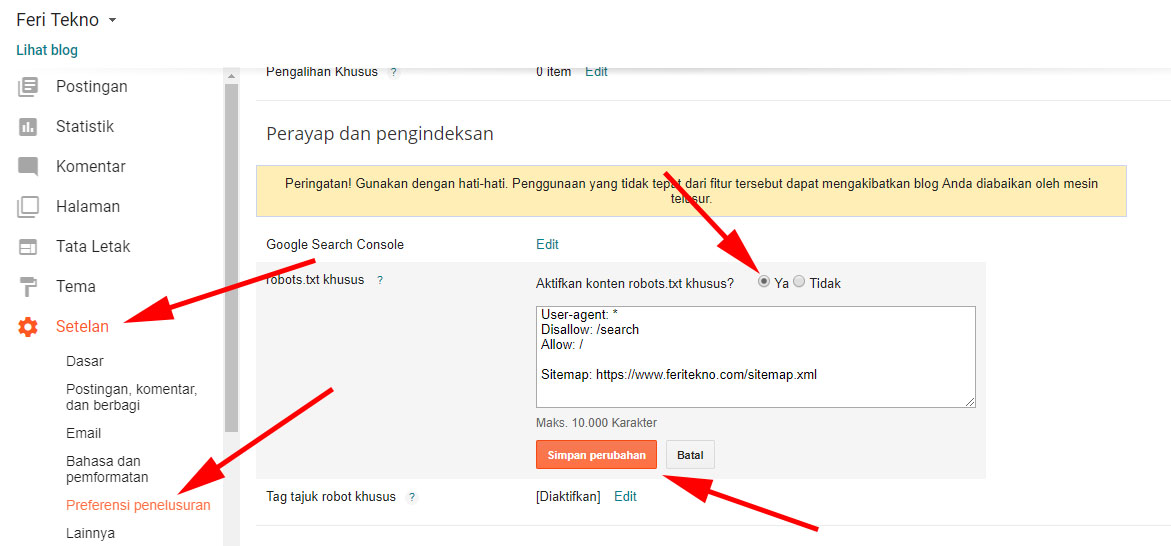Open Email settings sub-item
This screenshot has height=546, width=1171.
click(x=83, y=433)
